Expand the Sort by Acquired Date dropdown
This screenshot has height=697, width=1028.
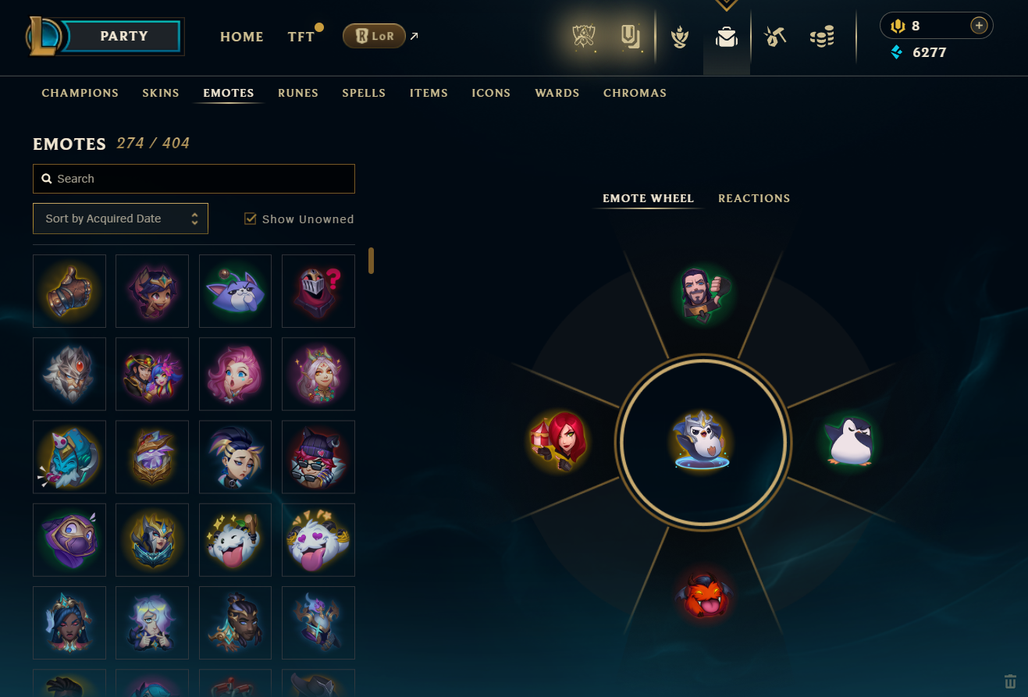121,218
